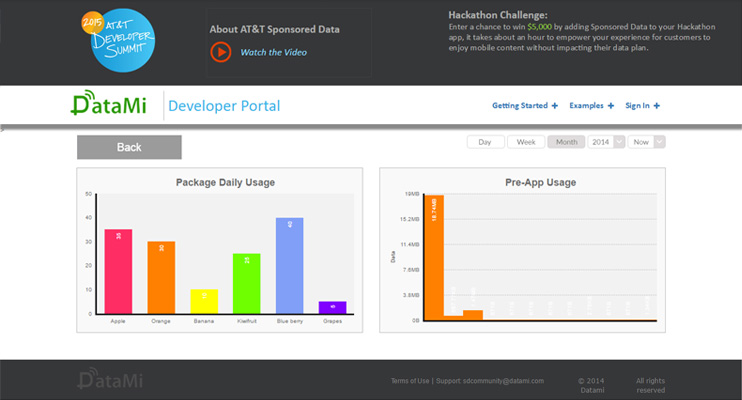The image size is (742, 400).
Task: Click the Sign In menu item
Action: pos(637,106)
